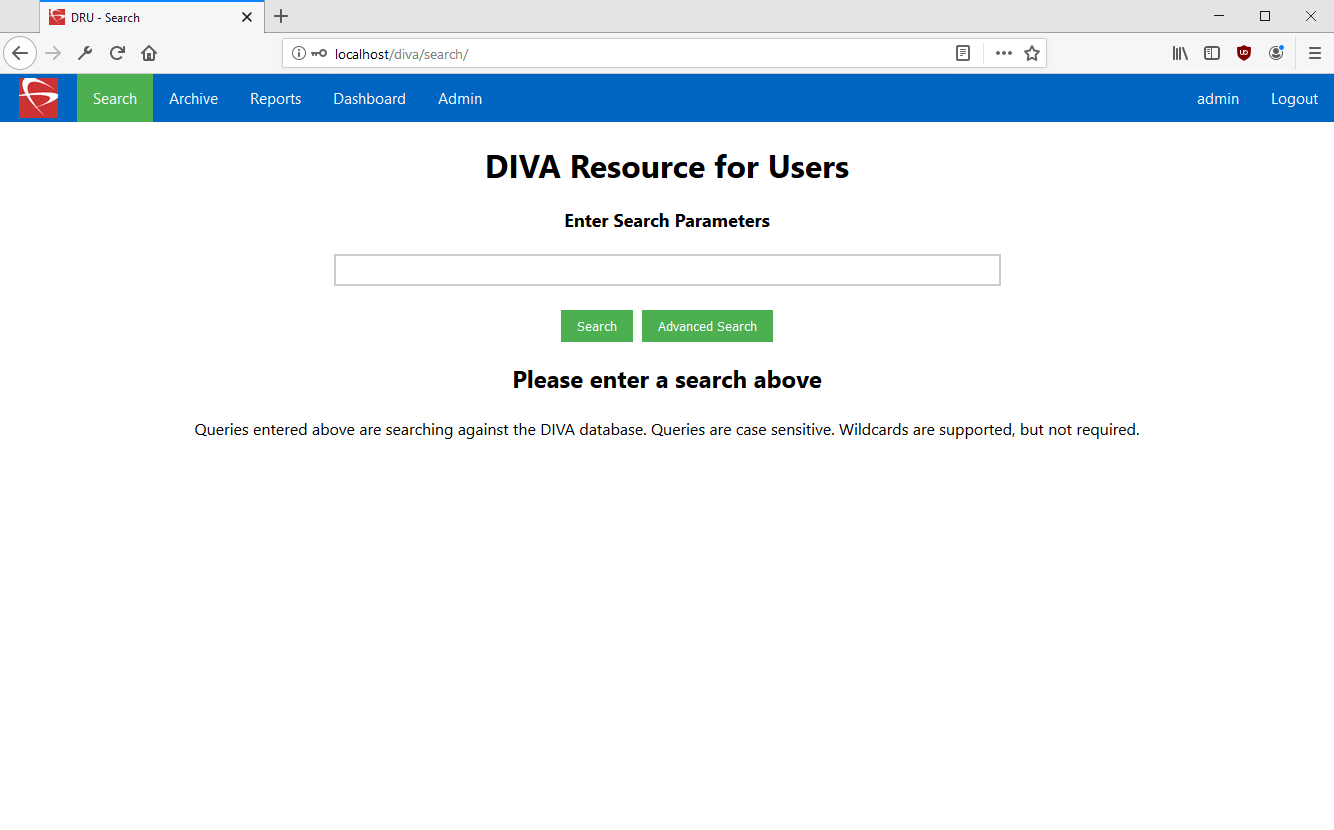
Task: Click the Advanced Search button
Action: click(x=707, y=326)
